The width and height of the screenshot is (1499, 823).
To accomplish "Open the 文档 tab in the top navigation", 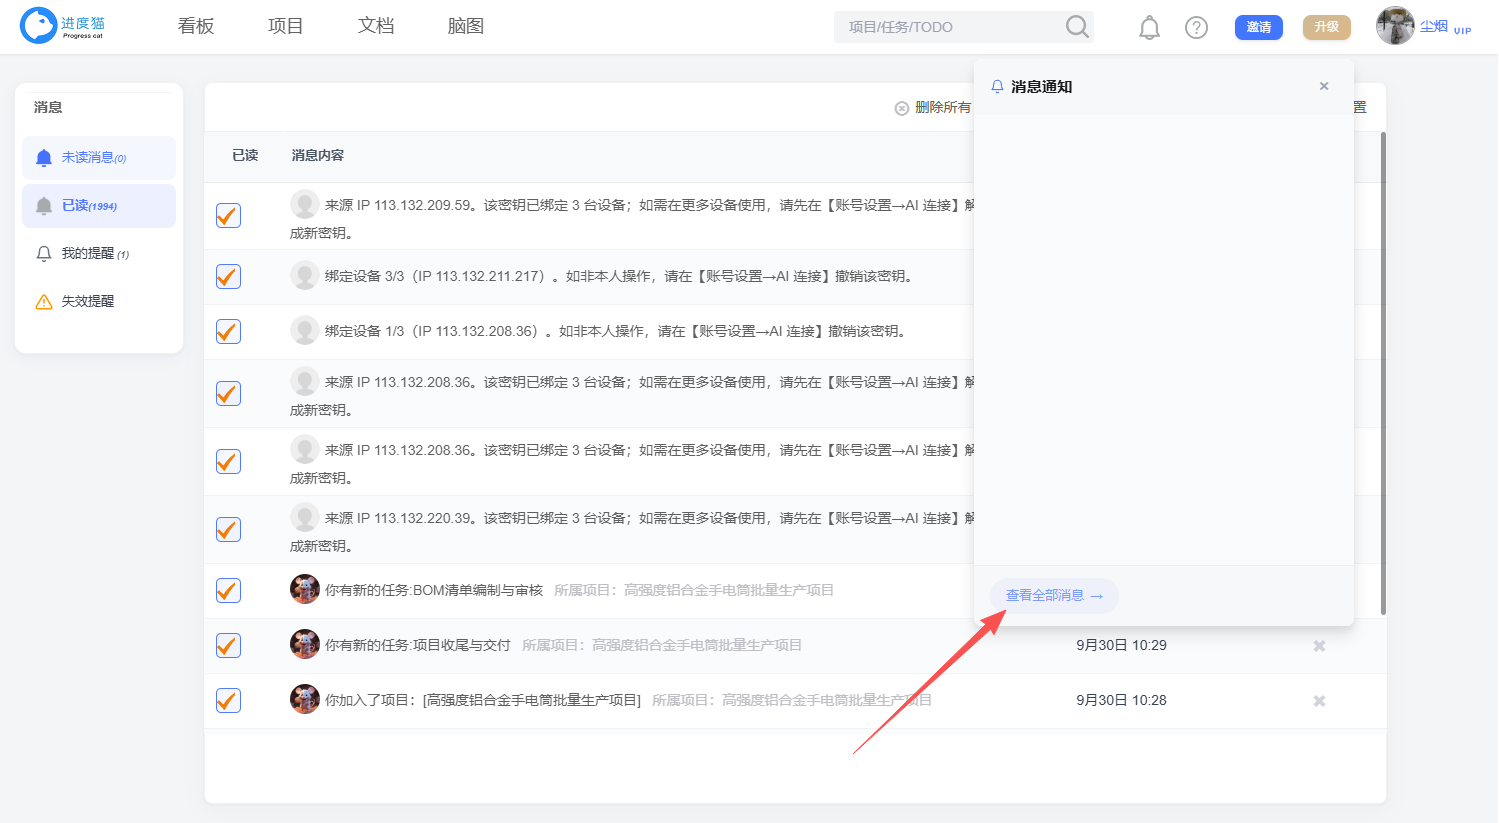I will point(376,26).
